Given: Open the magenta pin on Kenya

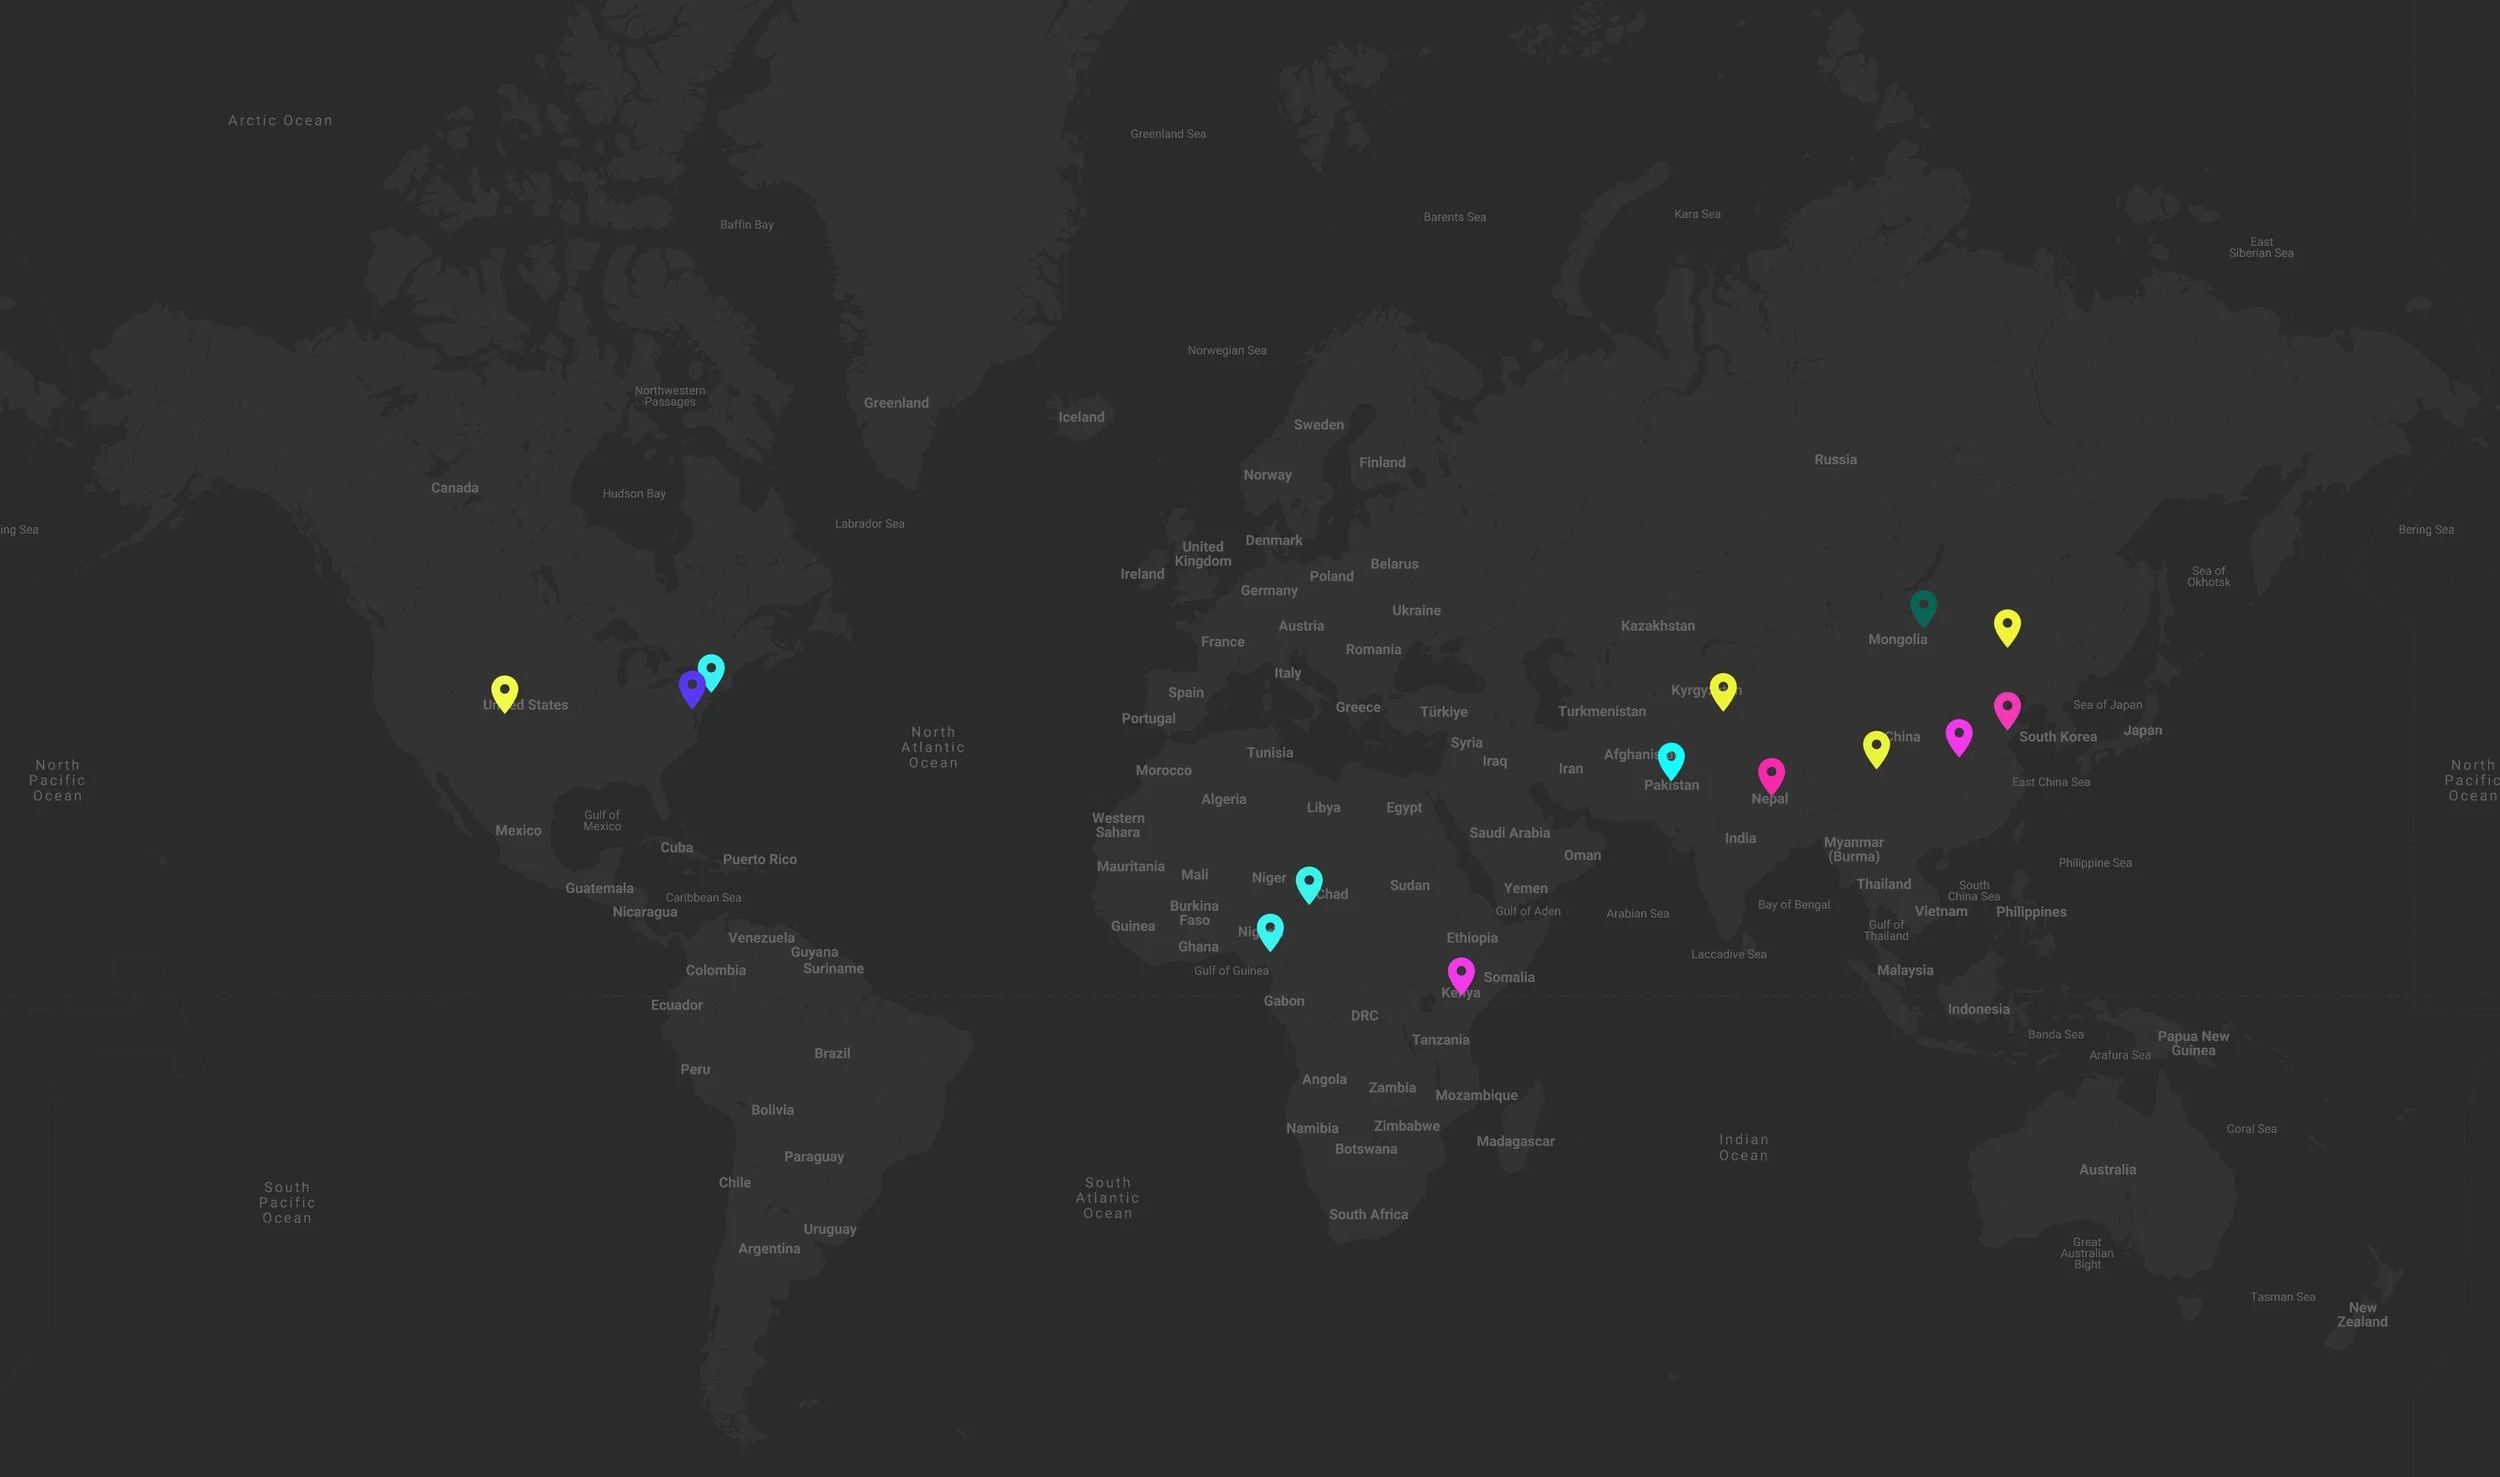Looking at the screenshot, I should [1461, 973].
